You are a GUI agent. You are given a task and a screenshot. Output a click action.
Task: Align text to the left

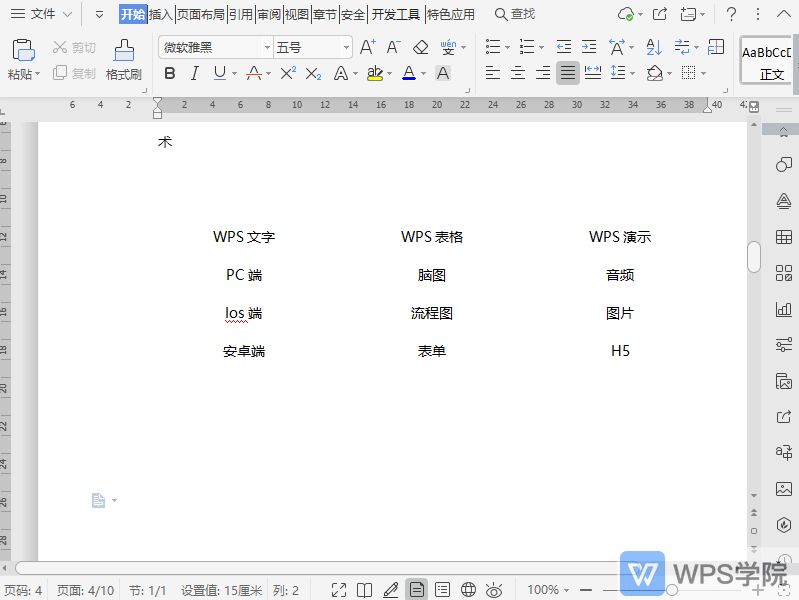pyautogui.click(x=492, y=73)
